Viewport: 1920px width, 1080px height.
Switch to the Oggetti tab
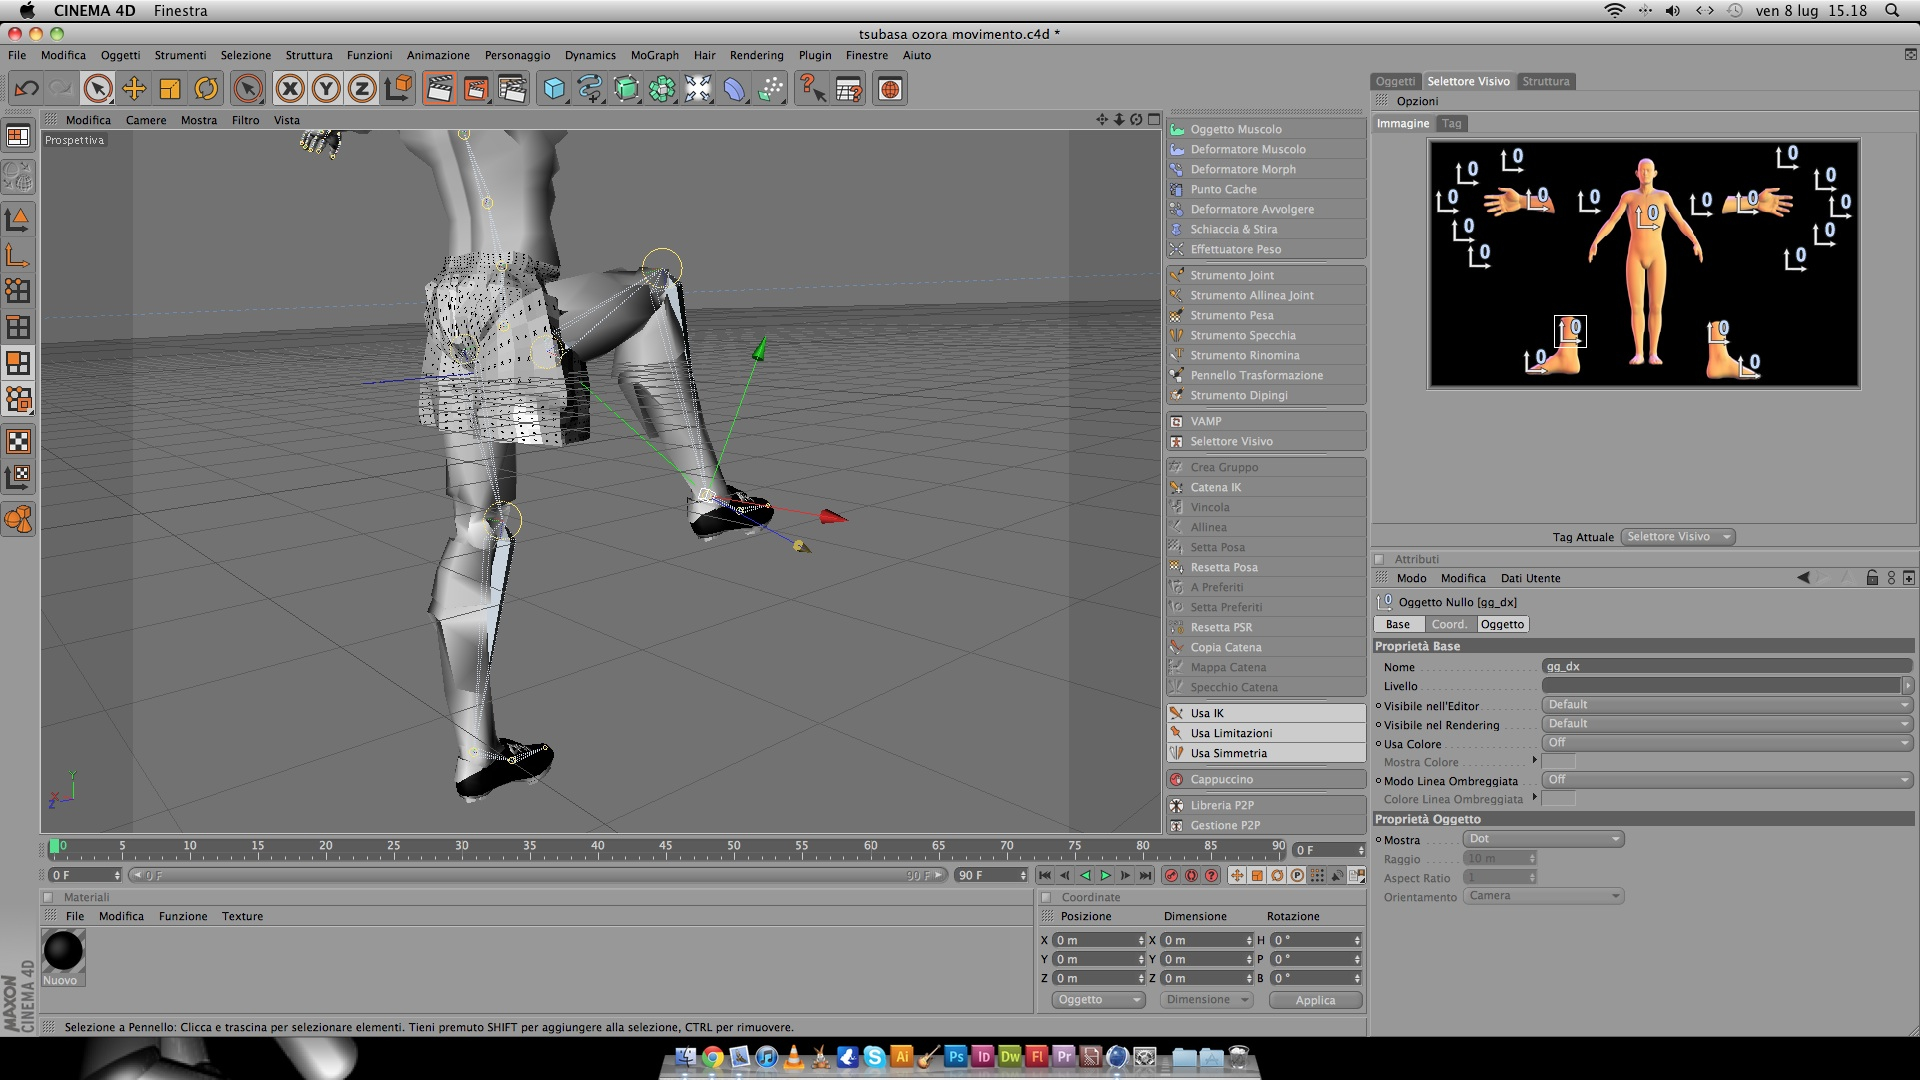[1394, 81]
